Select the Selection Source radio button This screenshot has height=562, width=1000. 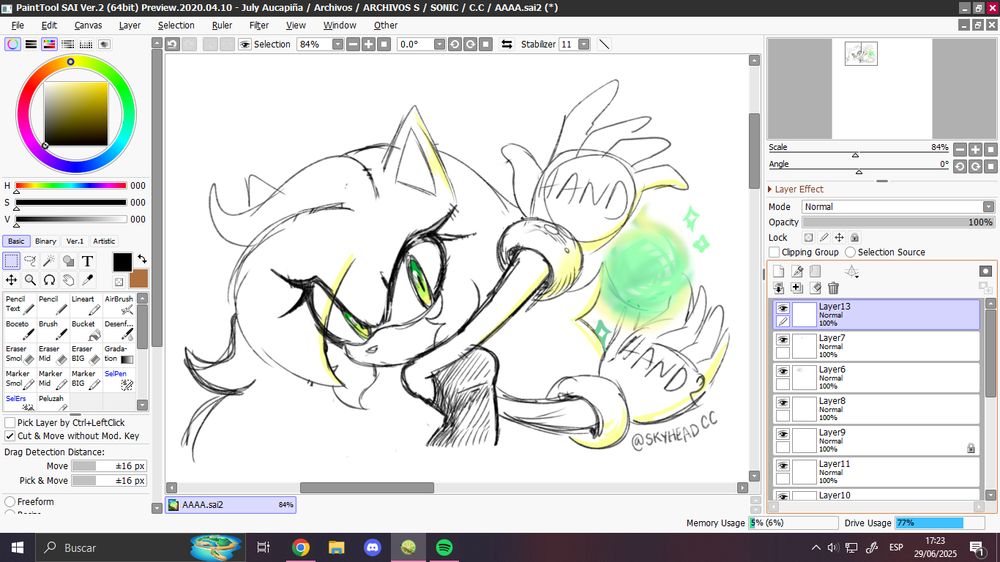click(x=850, y=252)
